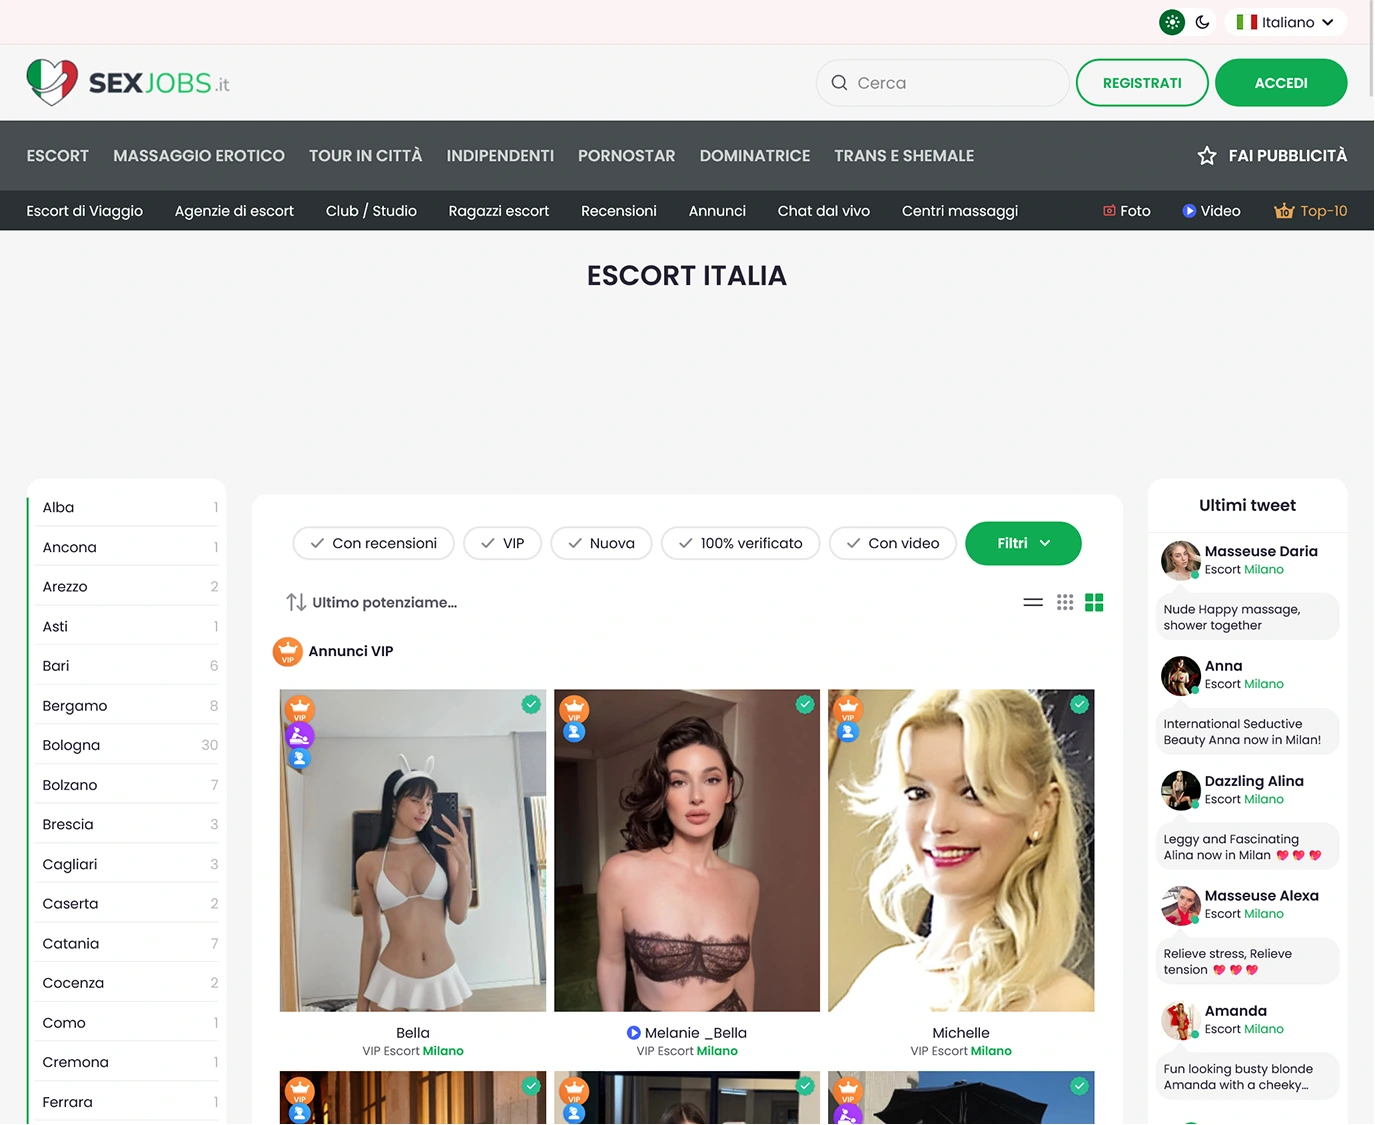
Task: Open the INDIPENDENTI menu item
Action: (500, 156)
